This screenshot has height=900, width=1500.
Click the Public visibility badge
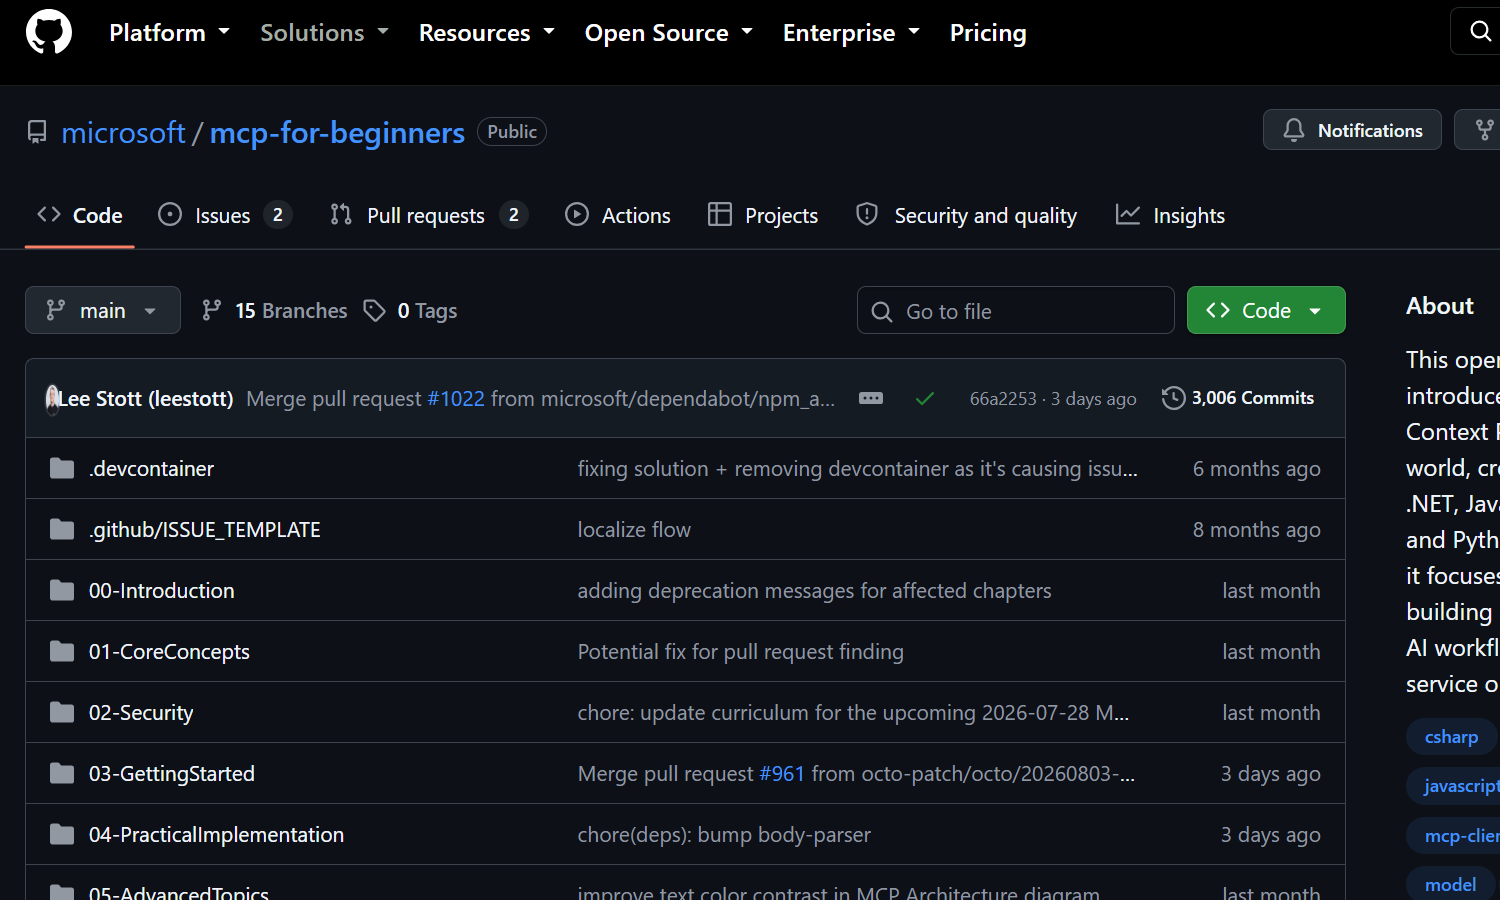(x=512, y=131)
